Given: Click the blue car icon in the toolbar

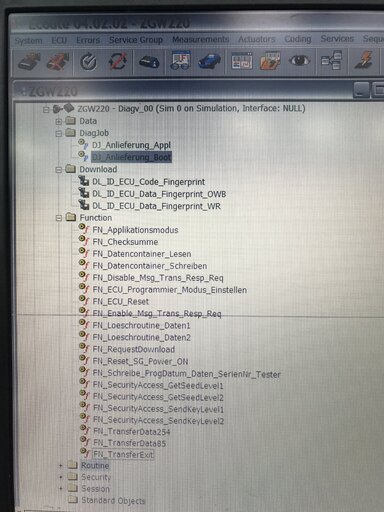Looking at the screenshot, I should [x=210, y=61].
